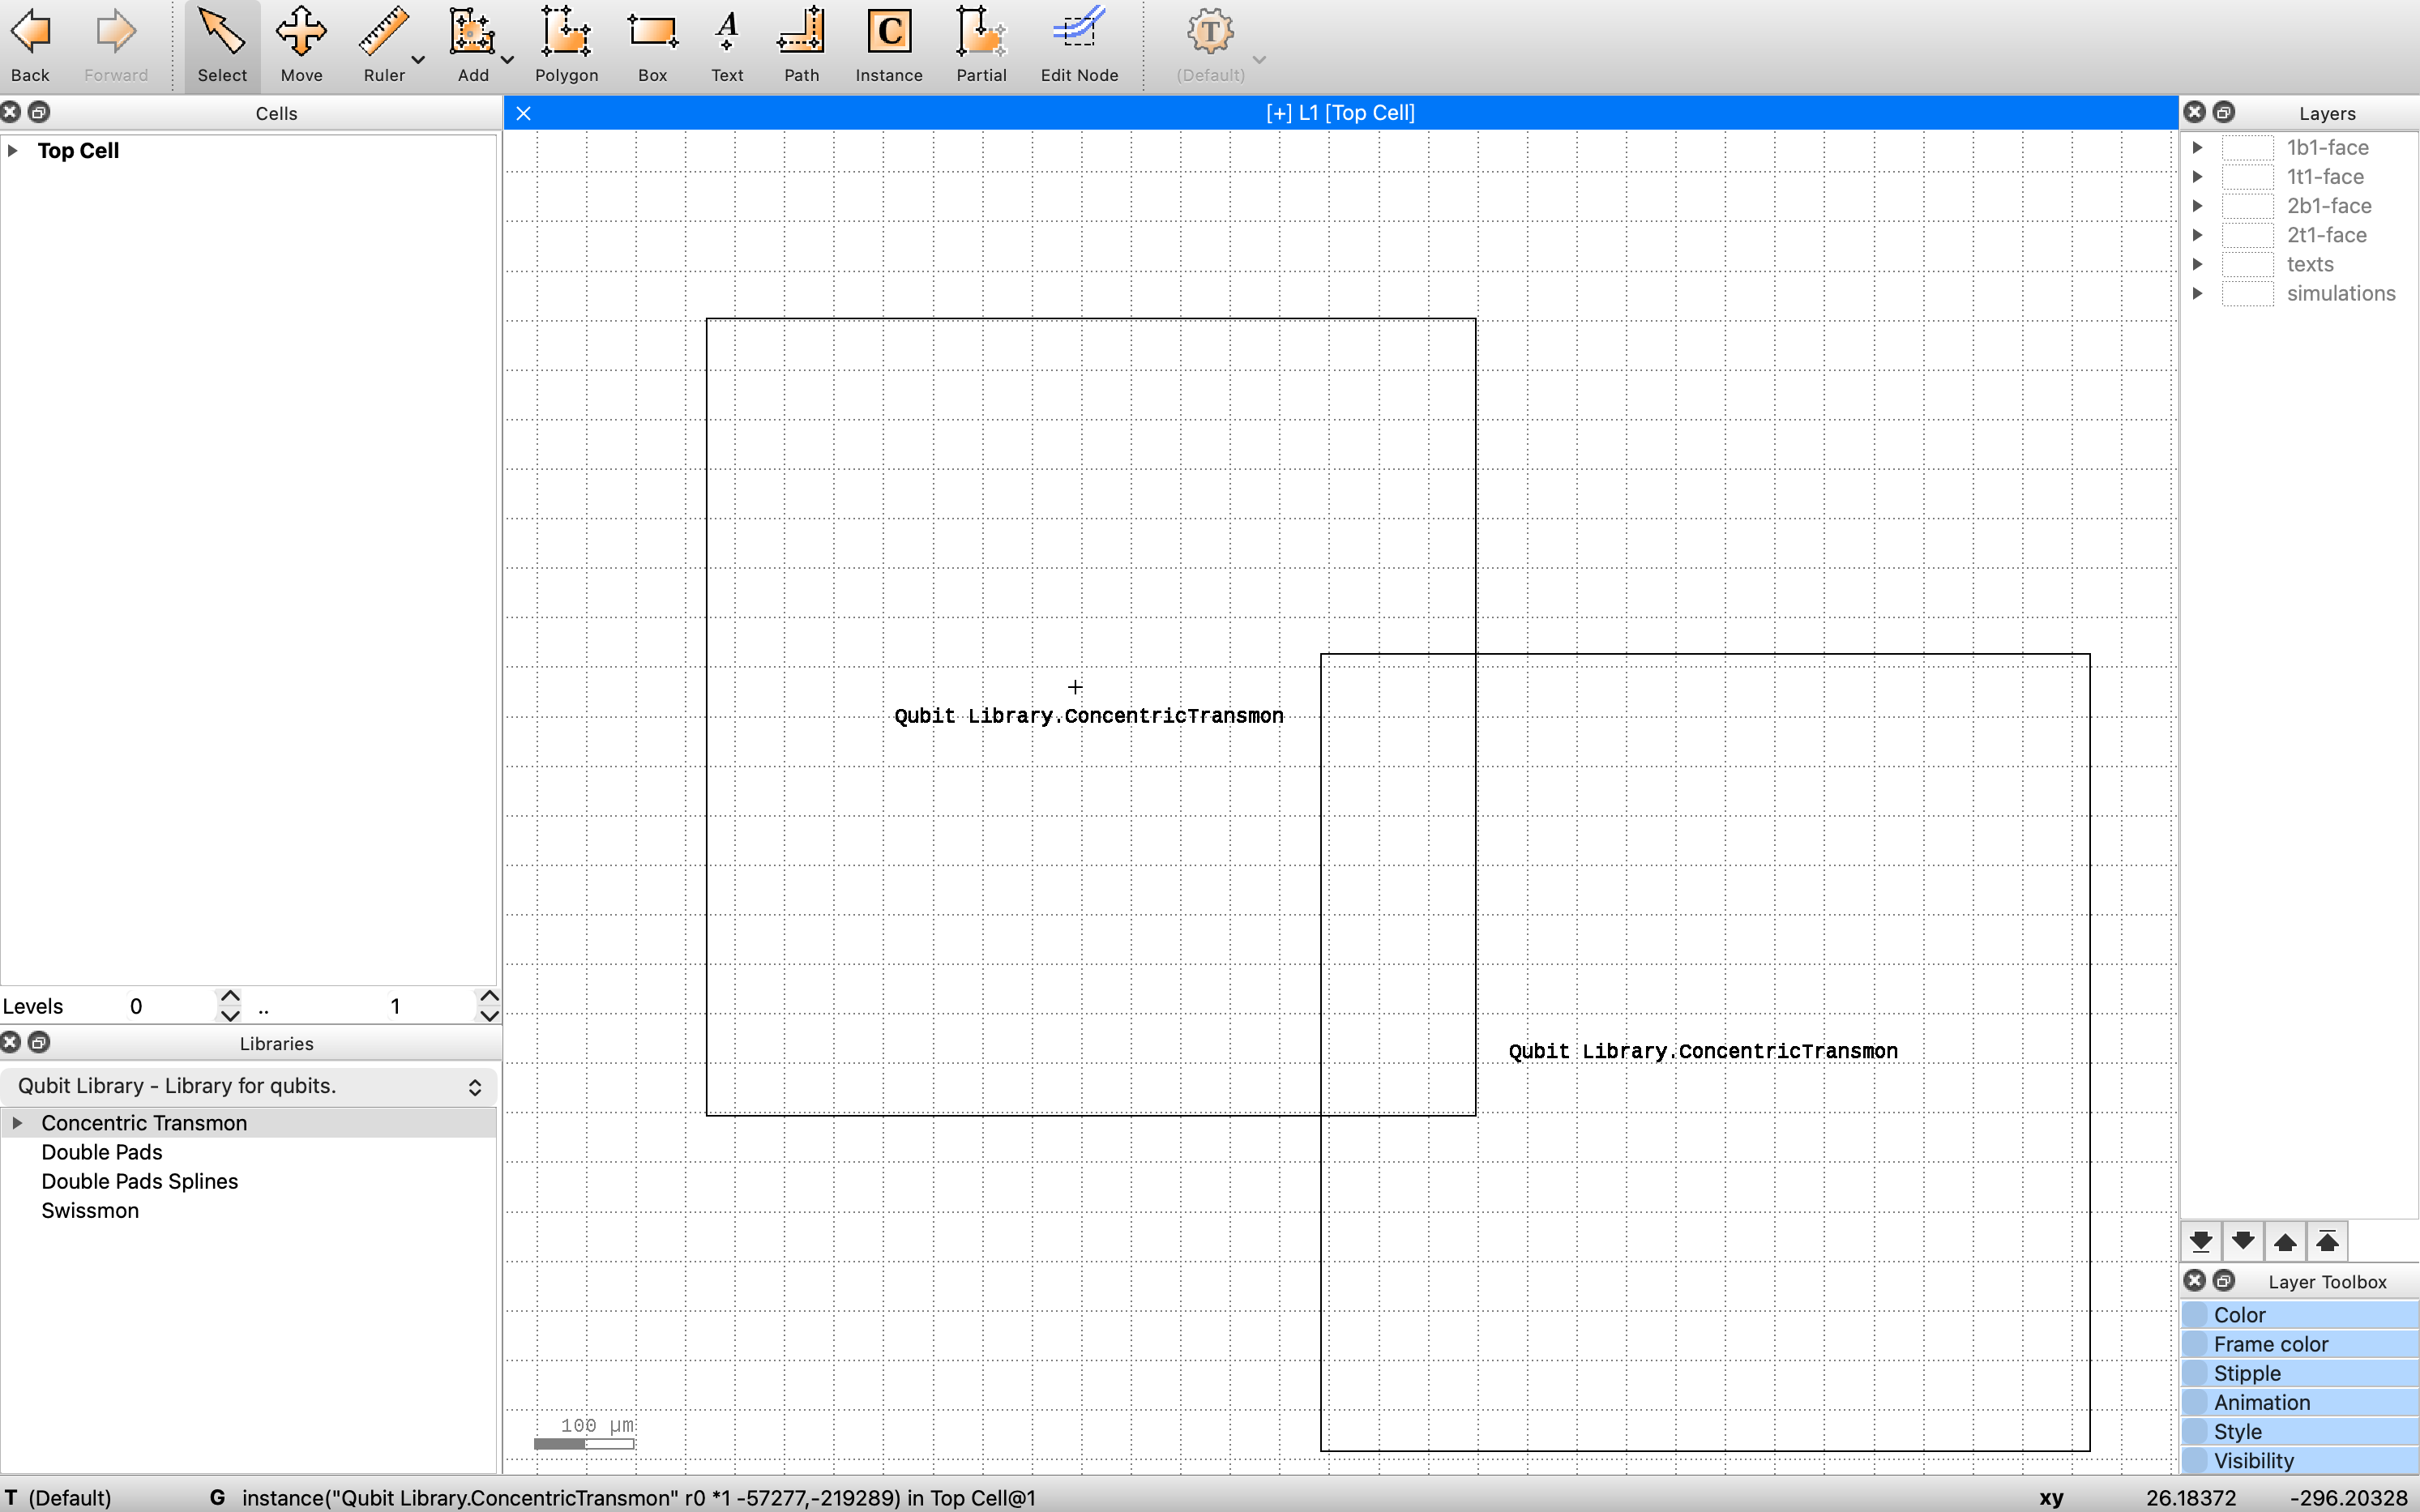Select the Swissmon library cell

[x=90, y=1210]
